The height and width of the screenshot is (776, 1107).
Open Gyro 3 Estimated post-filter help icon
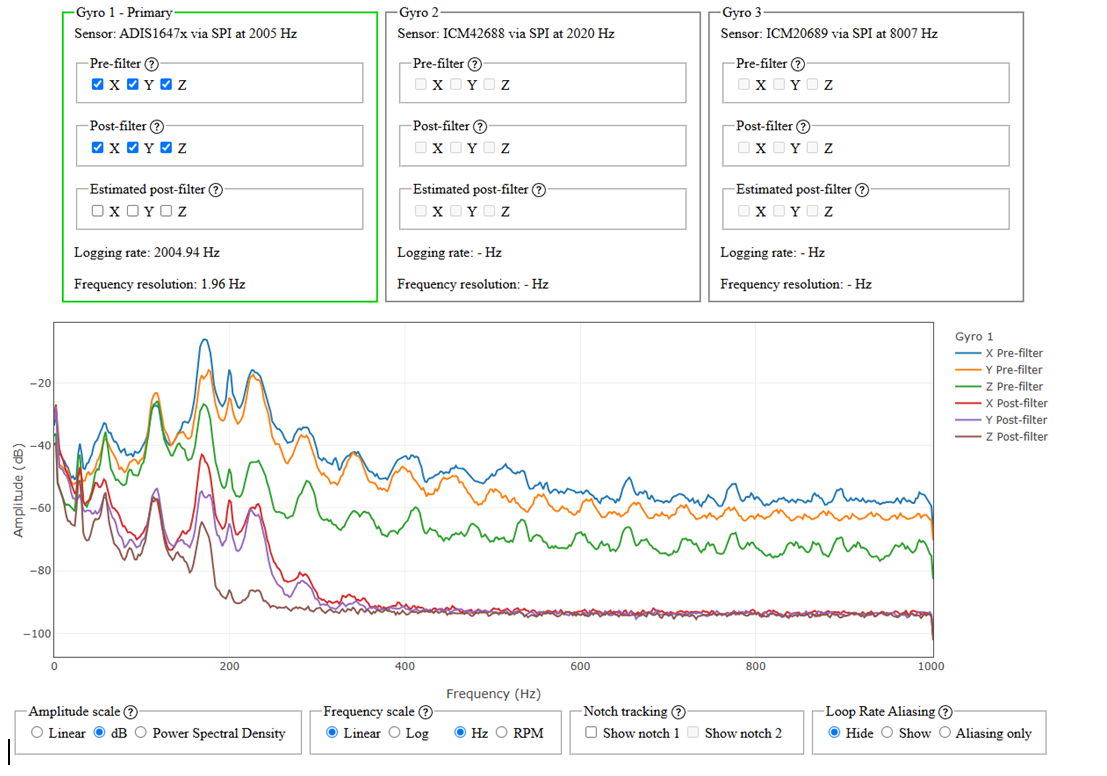point(862,190)
